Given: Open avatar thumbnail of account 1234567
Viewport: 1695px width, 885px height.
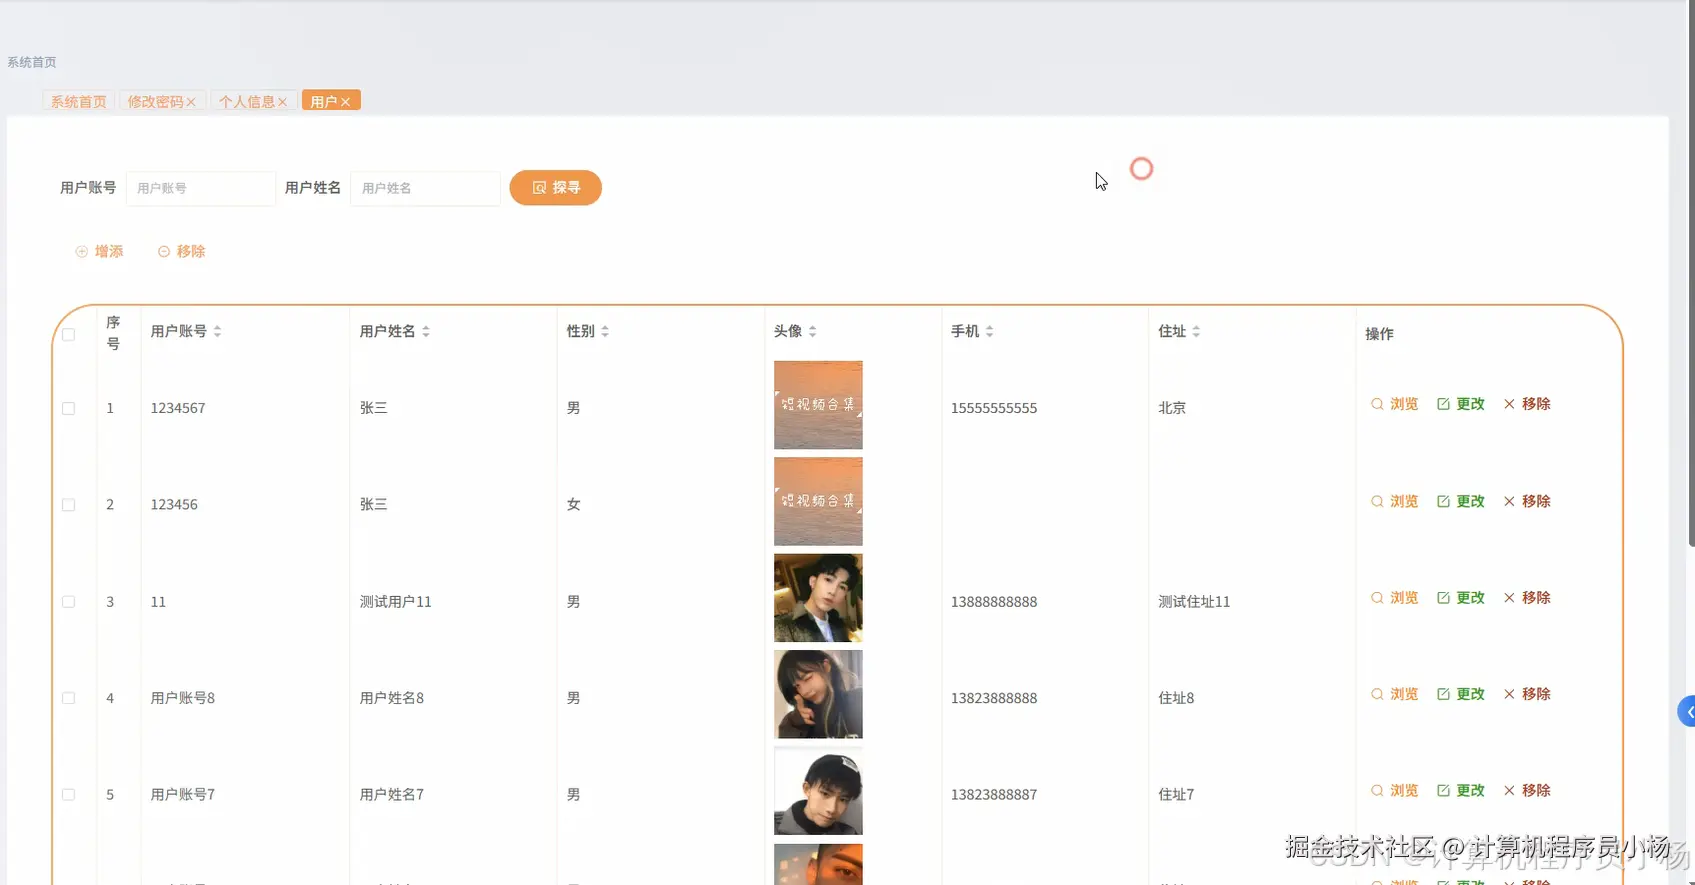Looking at the screenshot, I should pos(818,405).
